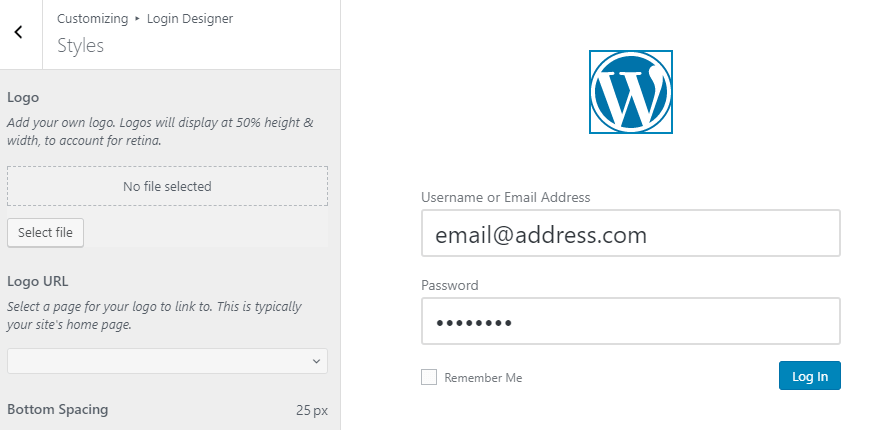Click the Logo URL section label
Image resolution: width=883 pixels, height=430 pixels.
[x=38, y=281]
